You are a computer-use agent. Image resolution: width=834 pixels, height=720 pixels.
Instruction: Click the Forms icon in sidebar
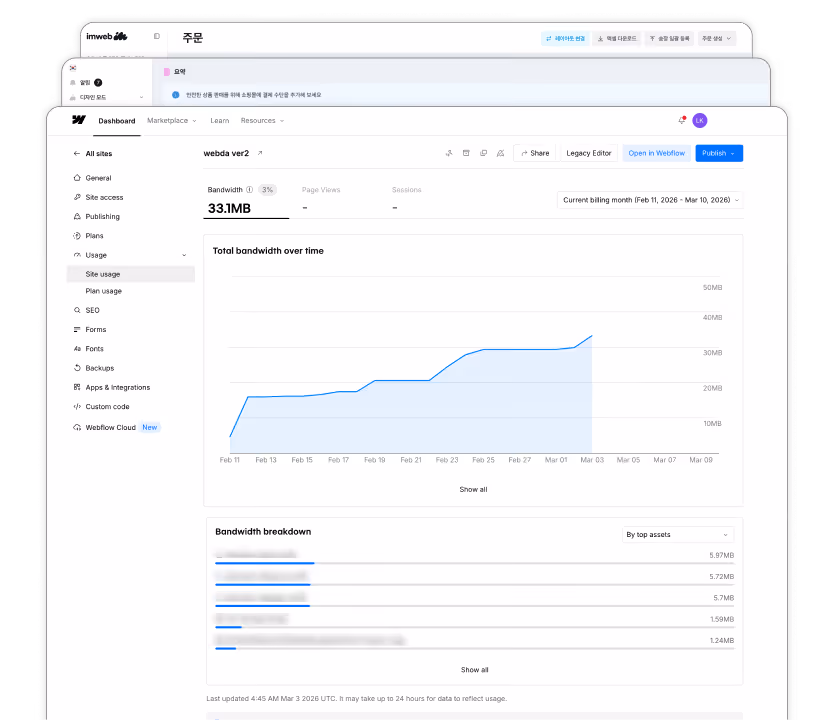pos(77,330)
